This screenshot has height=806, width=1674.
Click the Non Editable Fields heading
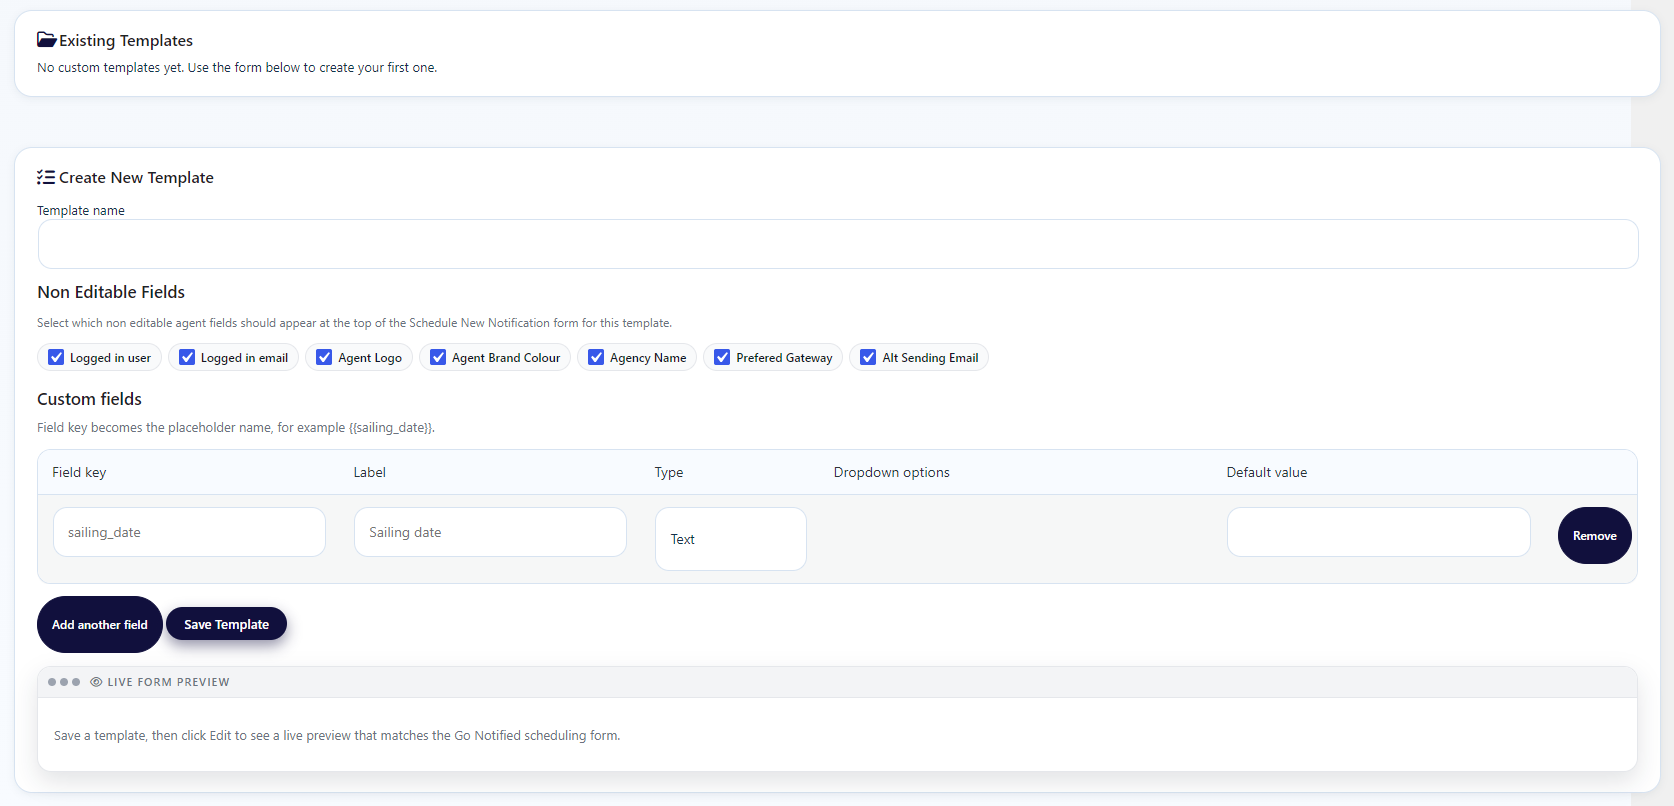tap(111, 292)
